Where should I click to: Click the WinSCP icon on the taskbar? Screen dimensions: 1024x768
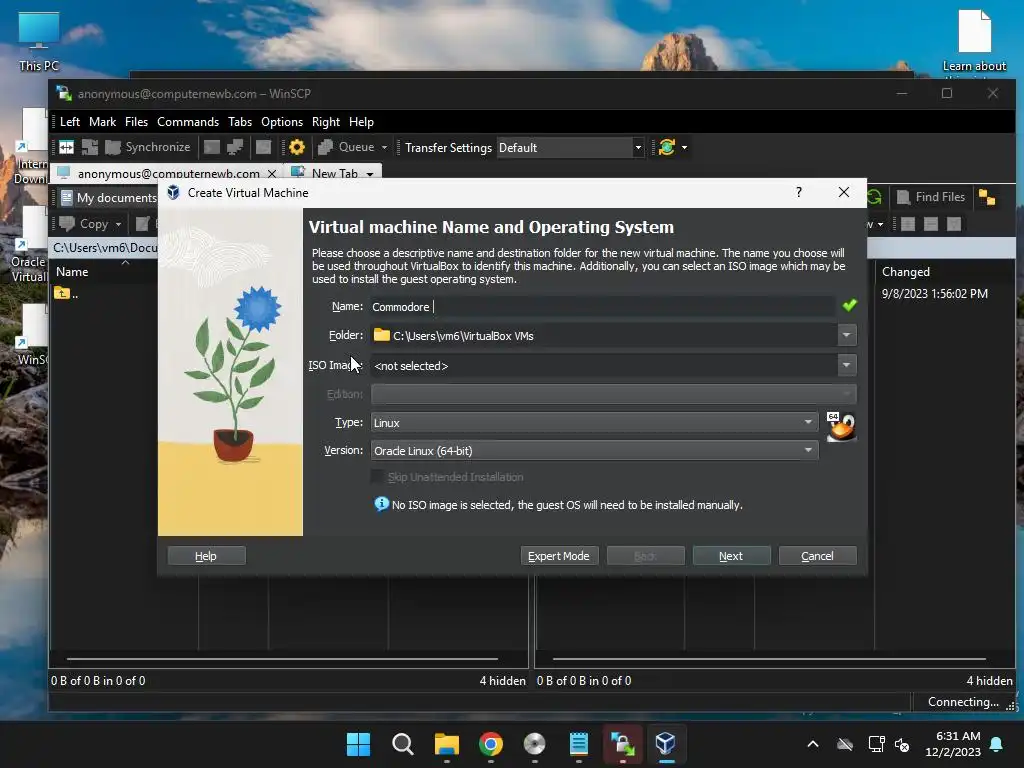click(x=622, y=744)
